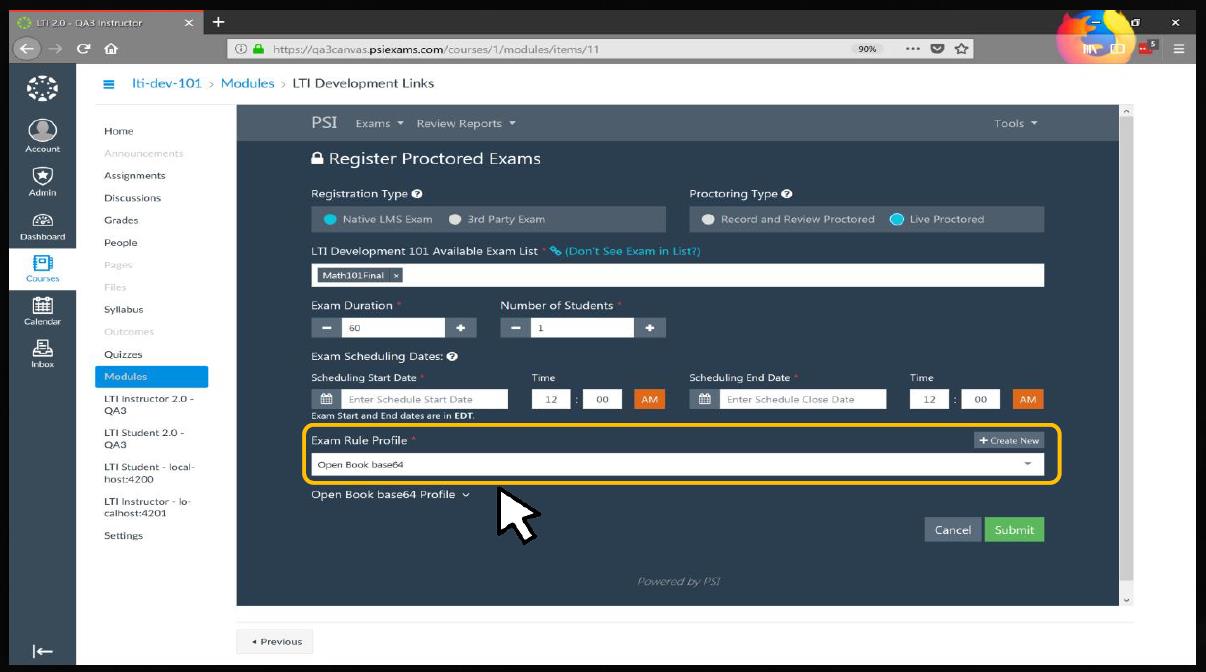Click the green Submit button
1206x672 pixels.
pos(1013,530)
